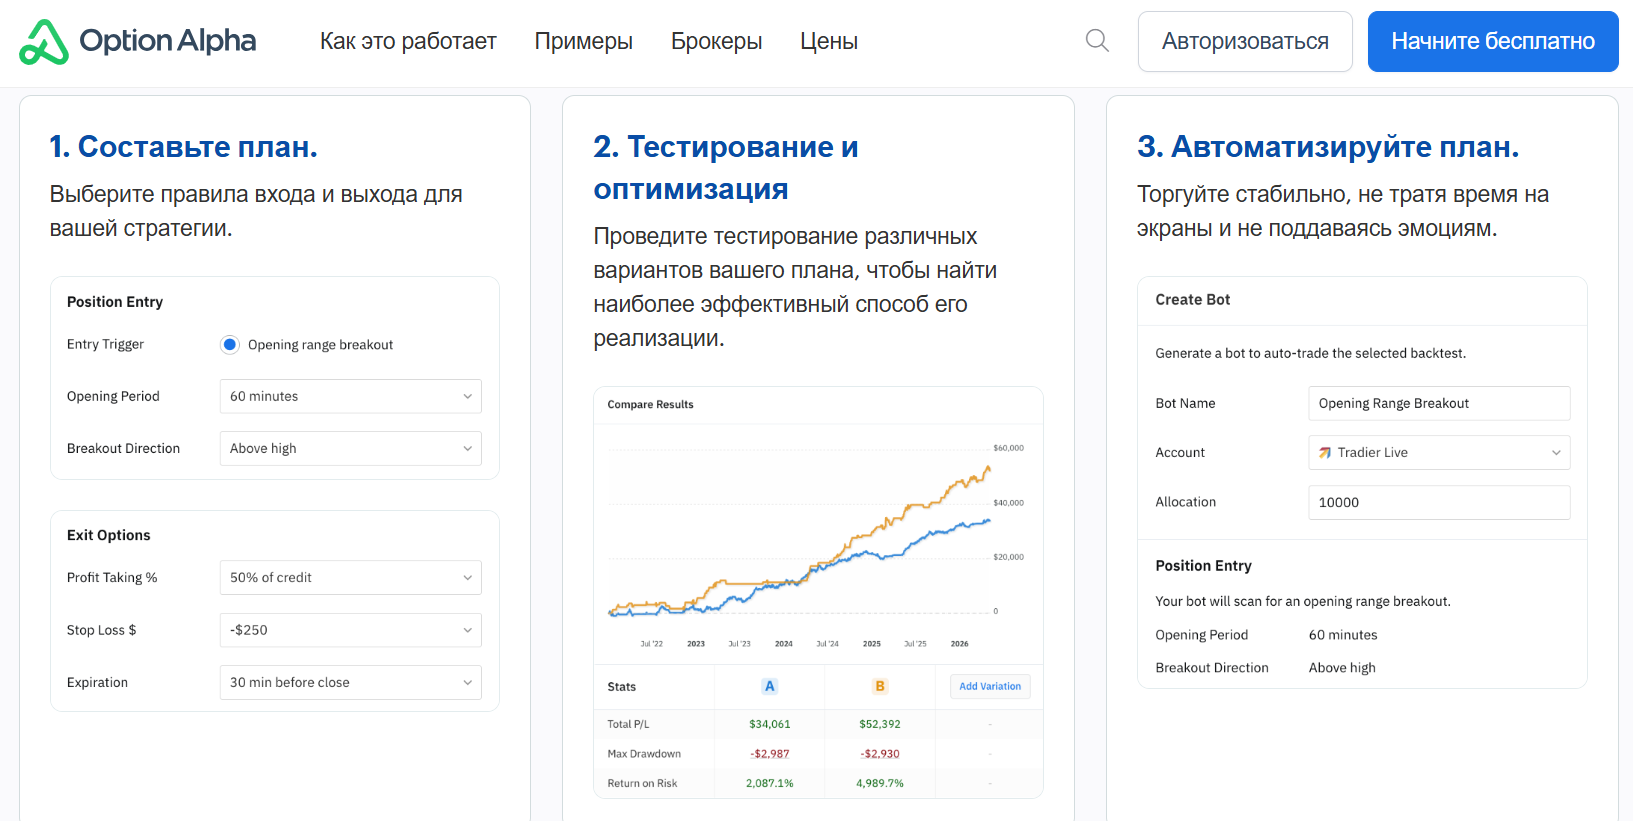Click the Above high value in Create Bot
The width and height of the screenshot is (1633, 821).
point(1342,668)
